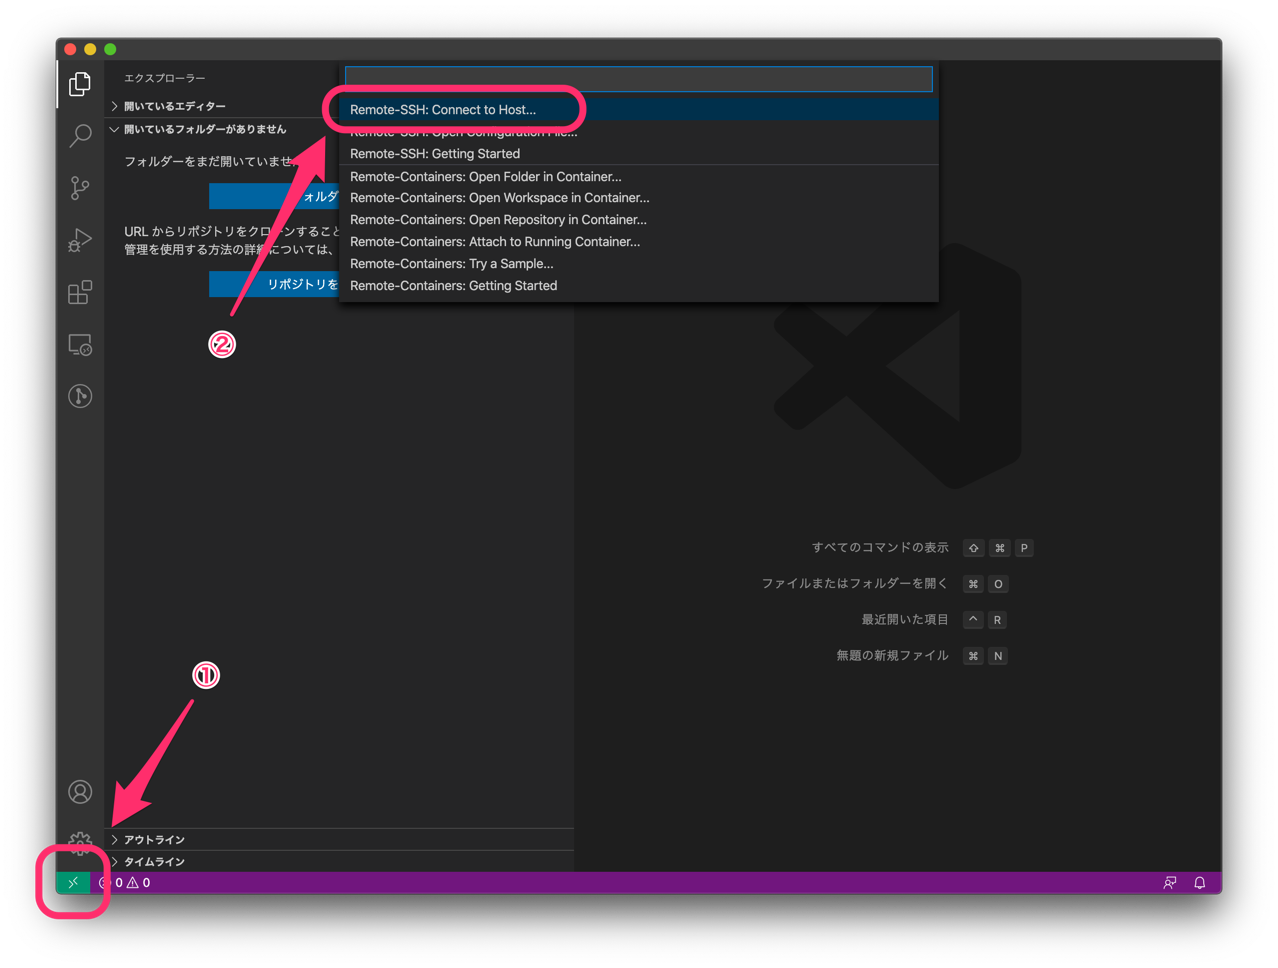Click the エクスプローラー panel title
Viewport: 1278px width, 968px height.
[x=165, y=78]
